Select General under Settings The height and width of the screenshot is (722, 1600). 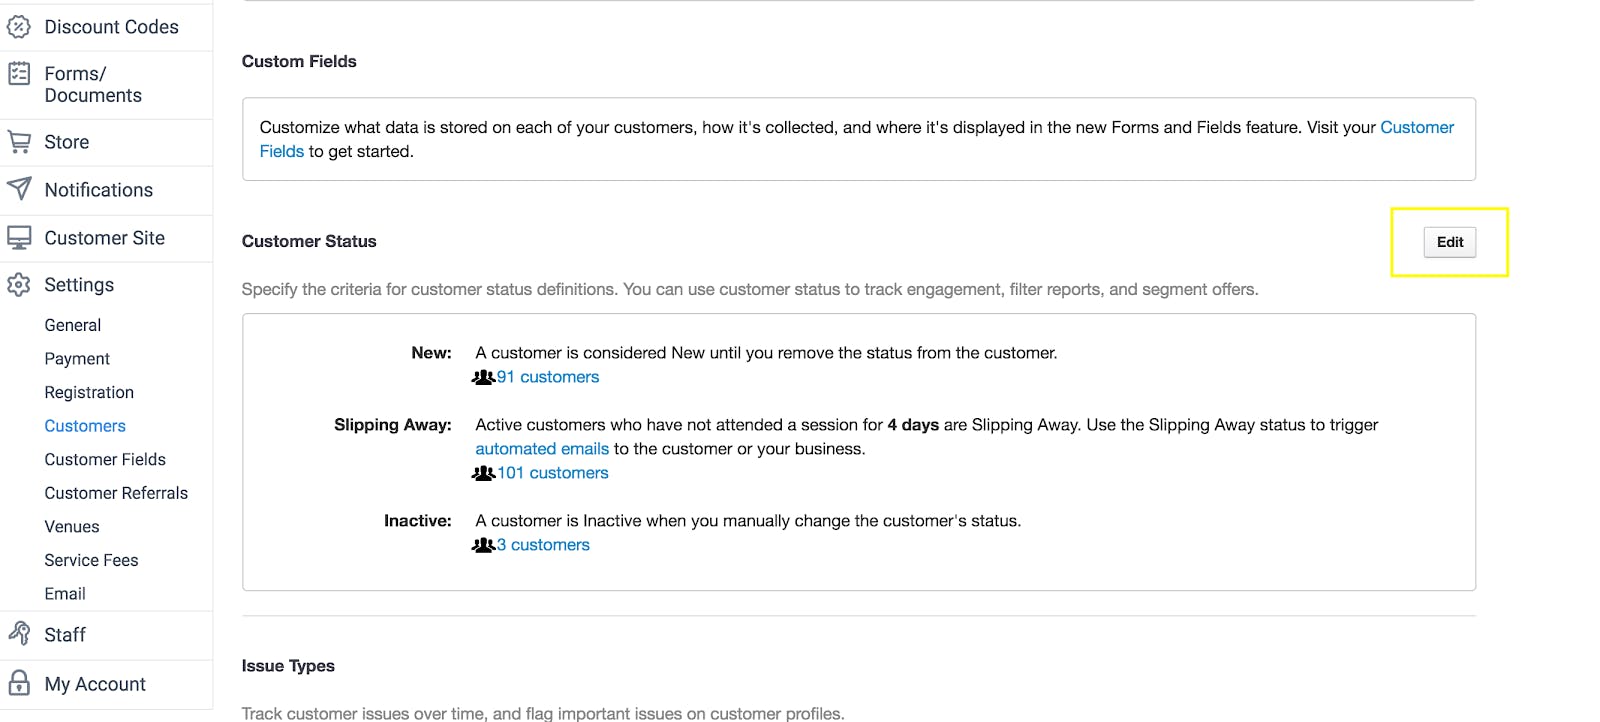tap(73, 325)
